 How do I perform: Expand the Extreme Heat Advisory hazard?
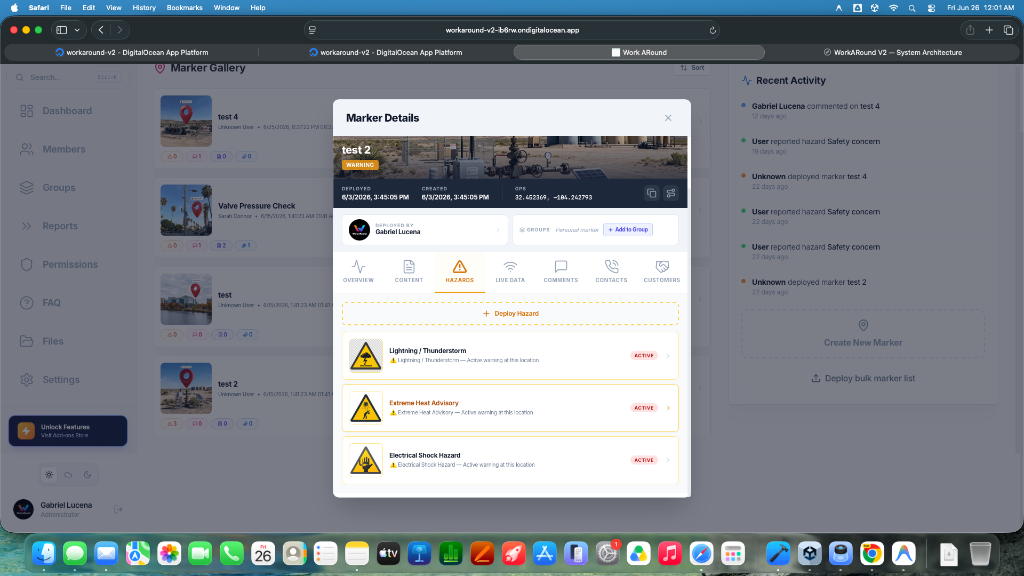[510, 408]
